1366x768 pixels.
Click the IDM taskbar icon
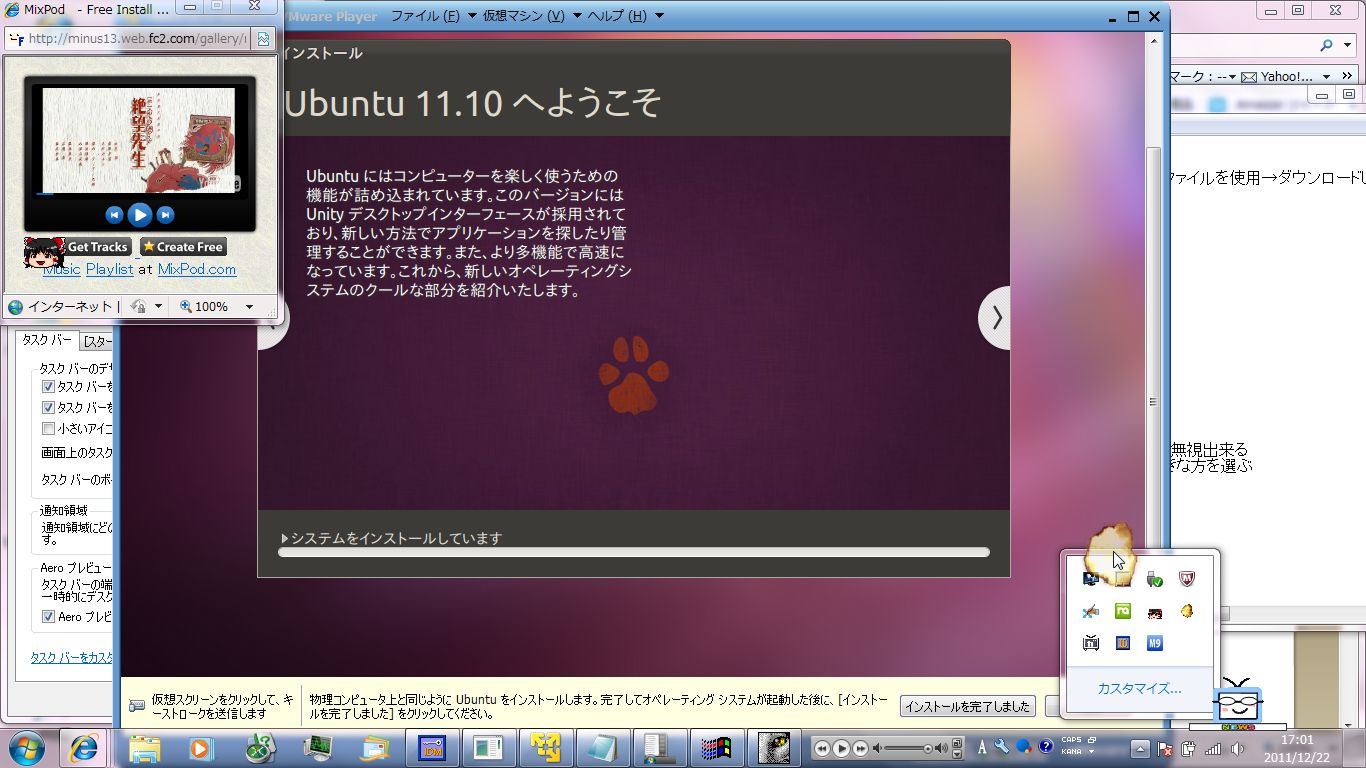[433, 748]
